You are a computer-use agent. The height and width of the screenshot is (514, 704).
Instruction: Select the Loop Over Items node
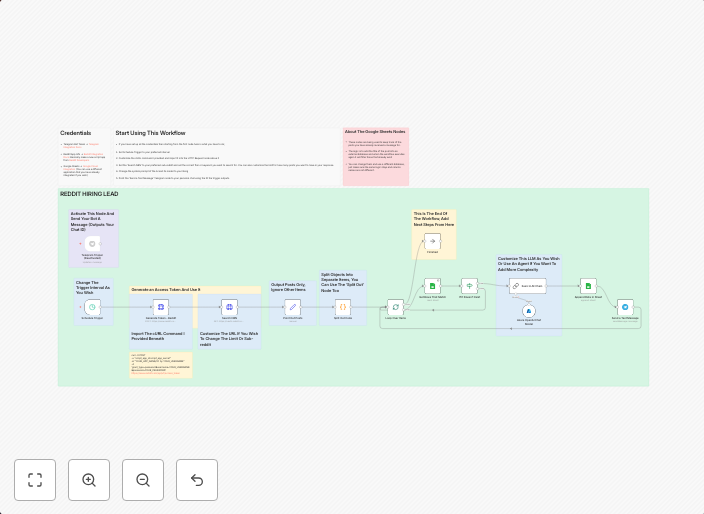point(395,307)
